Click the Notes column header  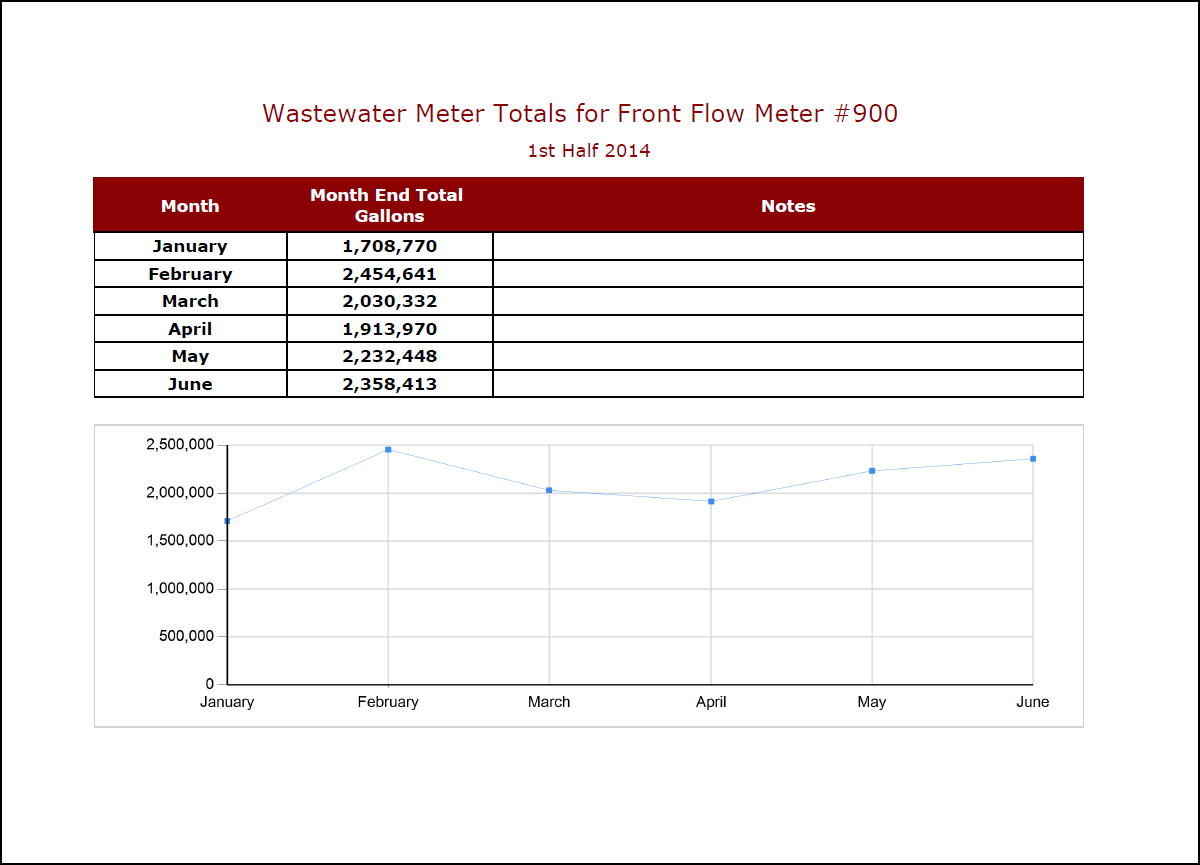tap(788, 206)
